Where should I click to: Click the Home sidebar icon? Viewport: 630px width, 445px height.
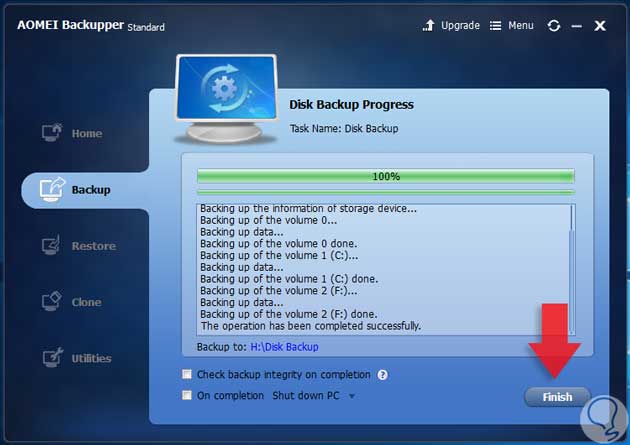[52, 133]
